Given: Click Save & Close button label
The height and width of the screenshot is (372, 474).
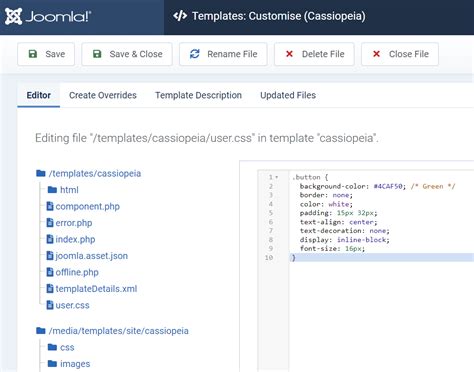Looking at the screenshot, I should coord(136,54).
